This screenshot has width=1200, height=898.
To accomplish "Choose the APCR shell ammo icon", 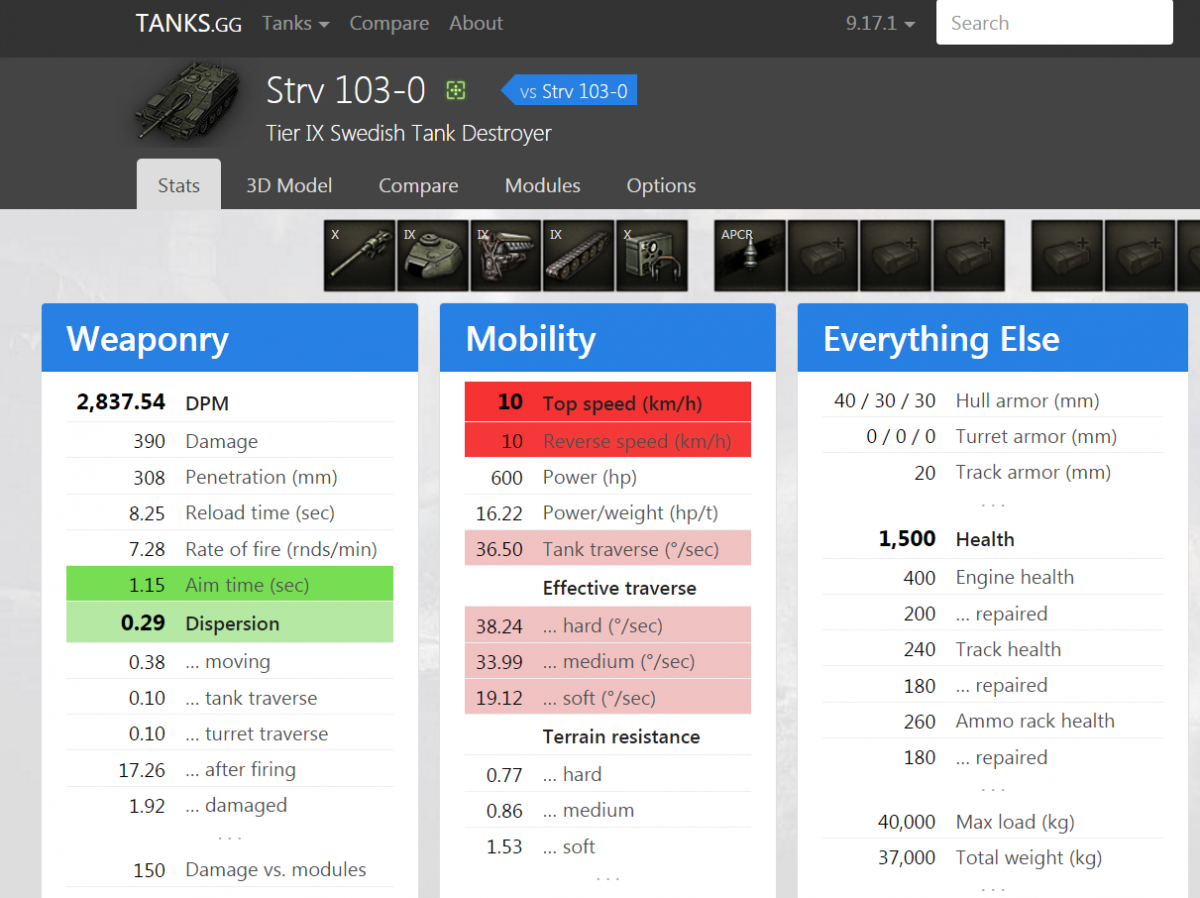I will point(750,256).
